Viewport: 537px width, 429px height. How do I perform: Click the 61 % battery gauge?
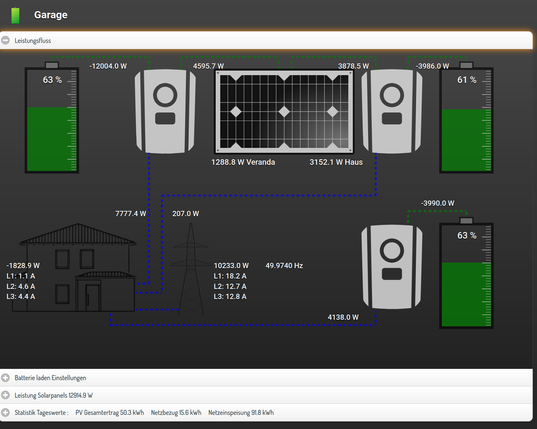click(466, 117)
